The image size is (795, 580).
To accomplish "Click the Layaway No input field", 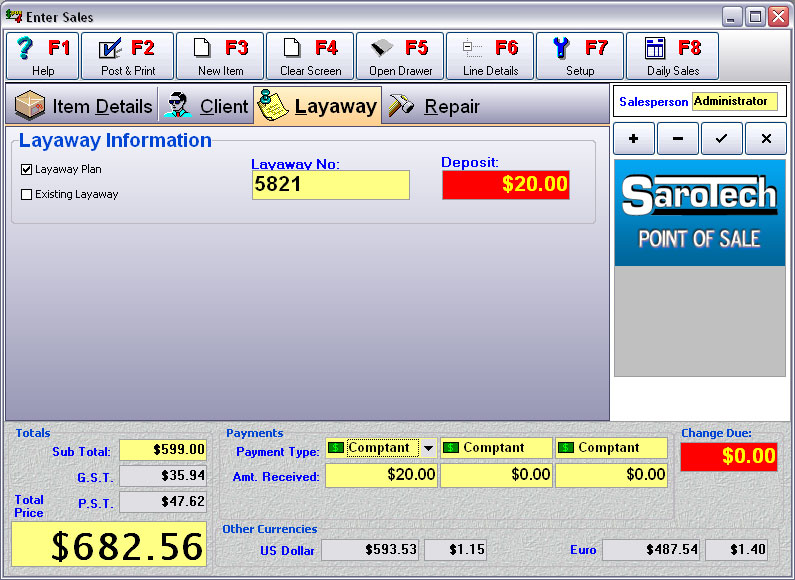I will coord(330,185).
